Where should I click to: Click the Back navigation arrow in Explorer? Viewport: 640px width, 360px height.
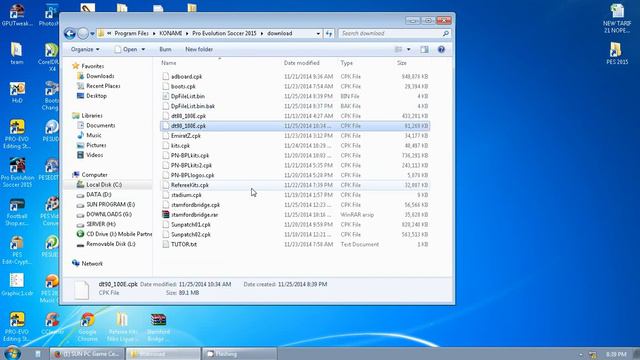tap(70, 33)
